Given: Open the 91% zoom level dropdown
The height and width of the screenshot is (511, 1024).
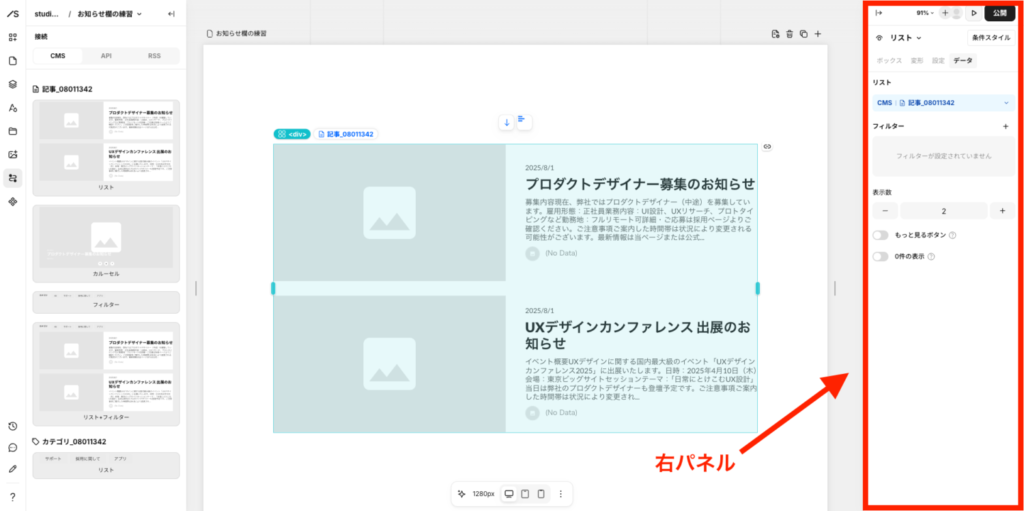Looking at the screenshot, I should click(924, 13).
